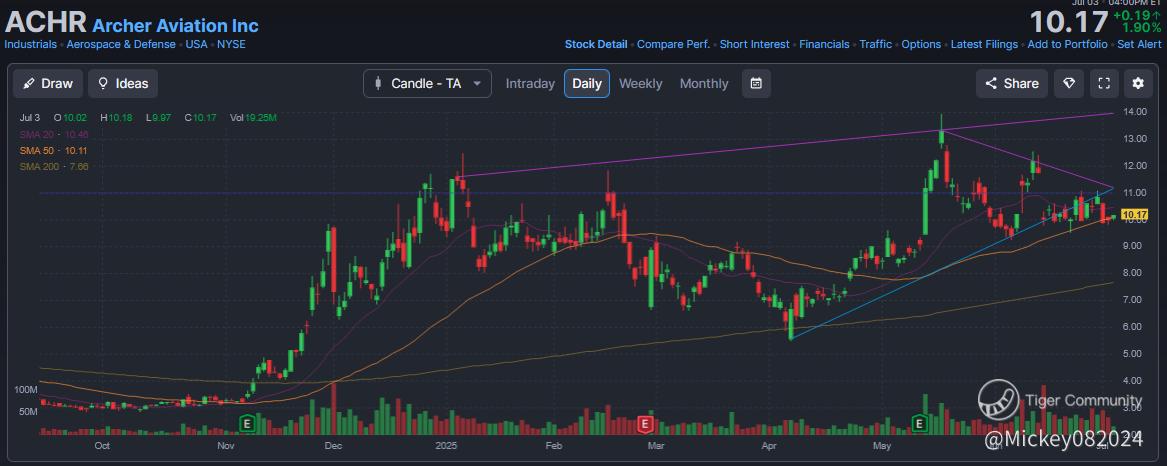The width and height of the screenshot is (1167, 466).
Task: Click the pencil icon in Draw button
Action: (x=28, y=83)
